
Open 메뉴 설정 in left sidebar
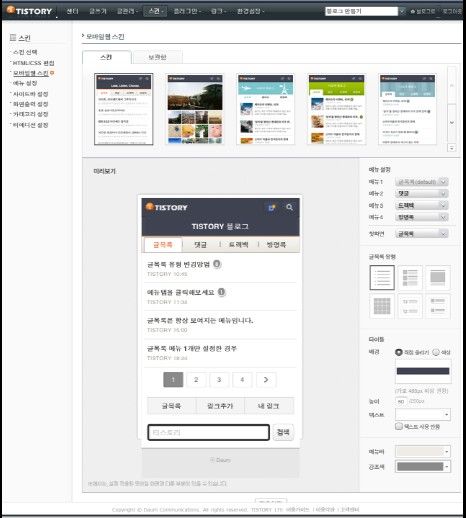click(x=25, y=83)
